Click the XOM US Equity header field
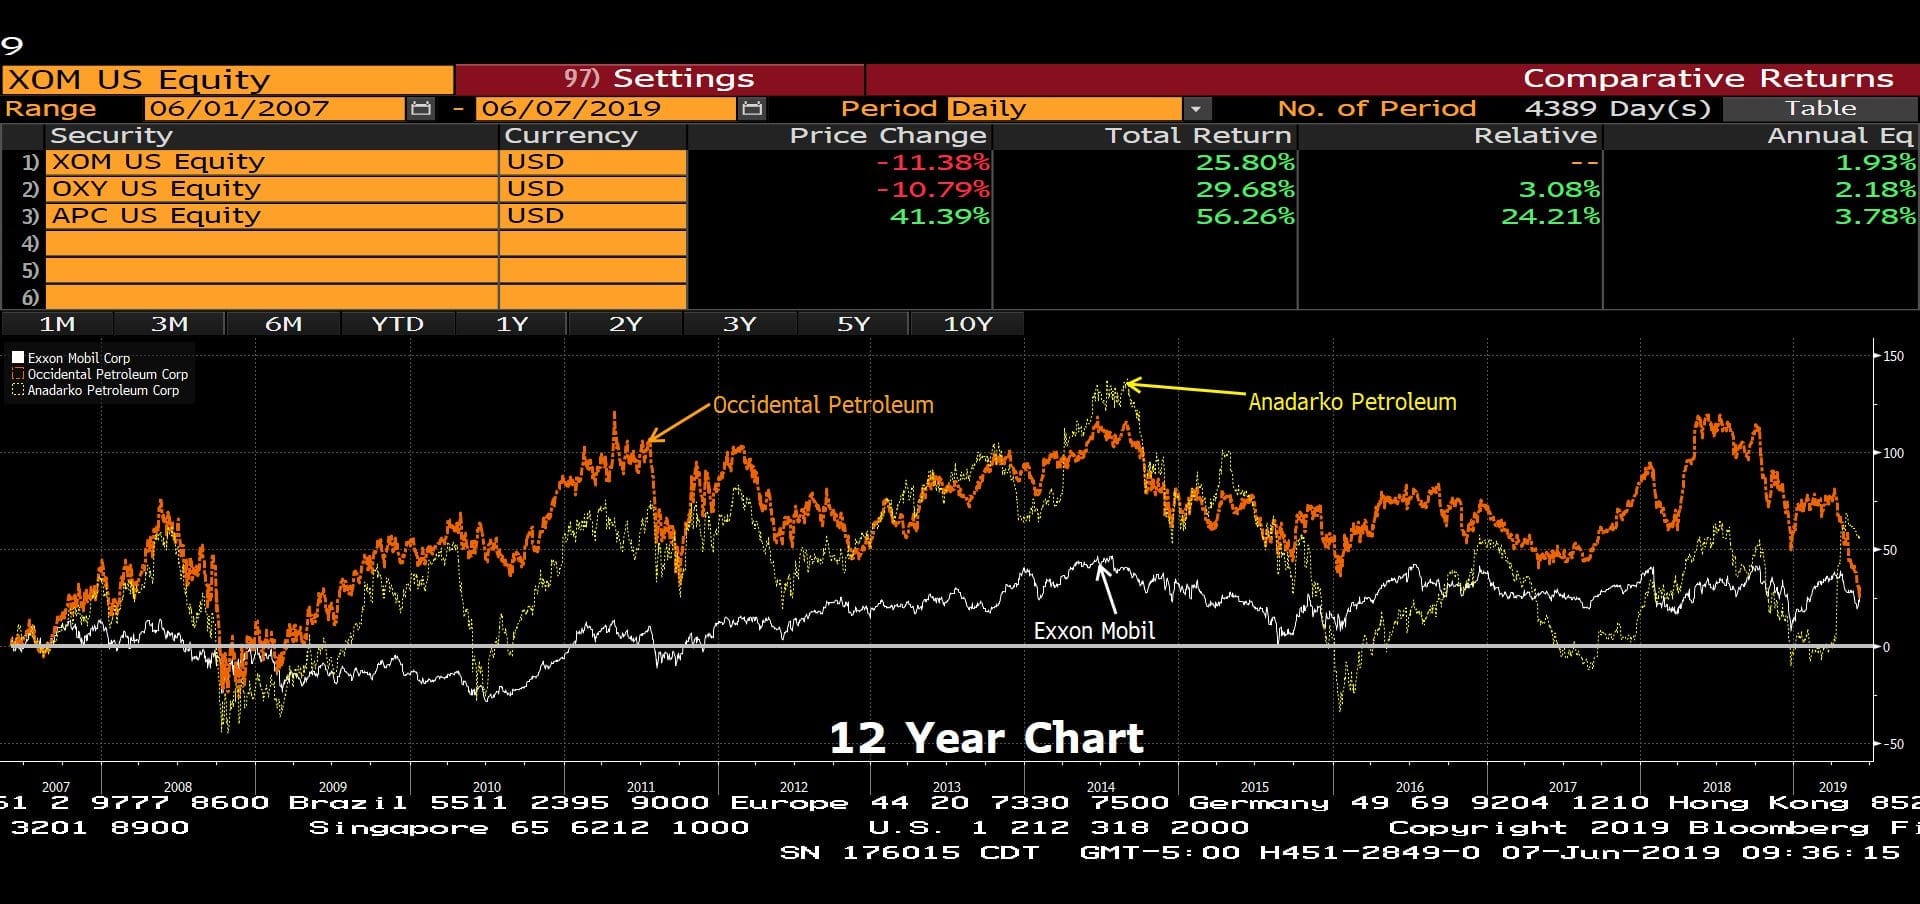The width and height of the screenshot is (1920, 904). tap(228, 79)
